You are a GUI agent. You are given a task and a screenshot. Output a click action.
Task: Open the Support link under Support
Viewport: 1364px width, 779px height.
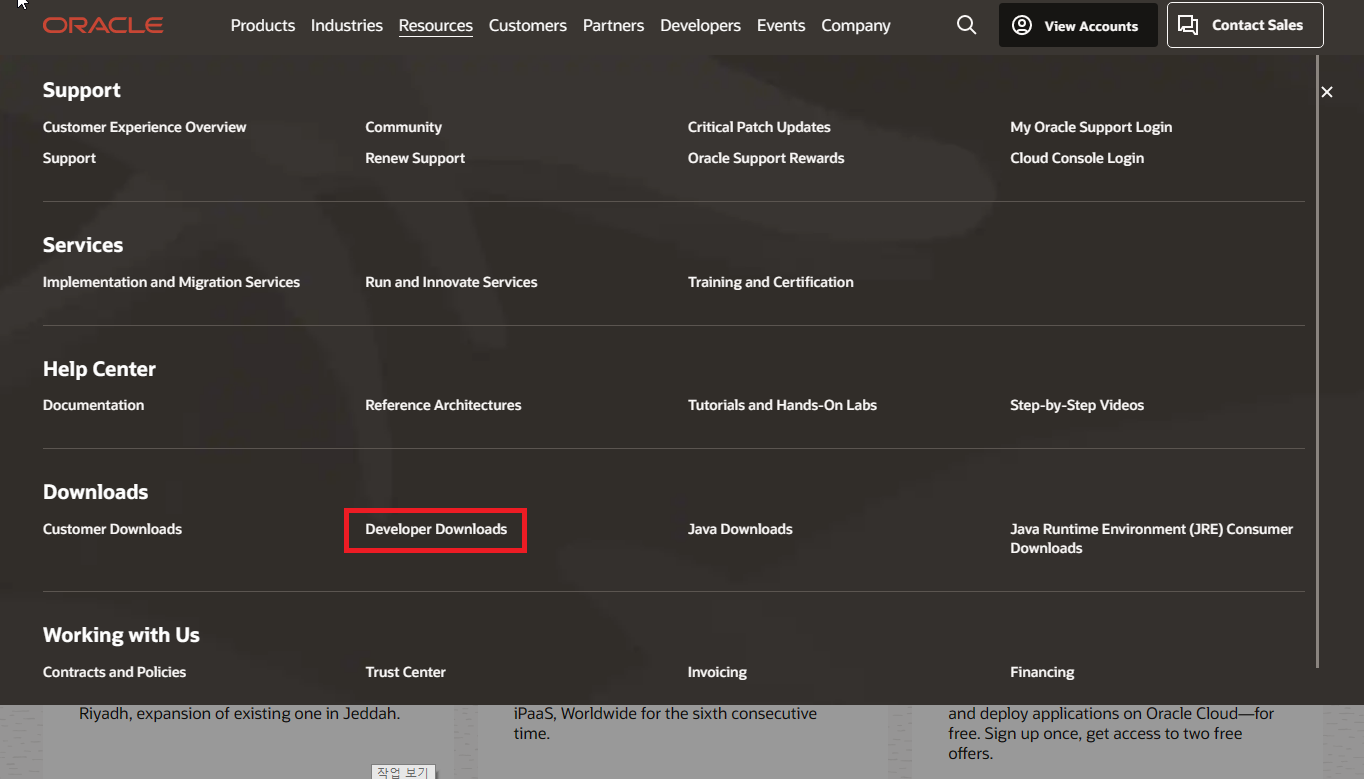tap(69, 158)
